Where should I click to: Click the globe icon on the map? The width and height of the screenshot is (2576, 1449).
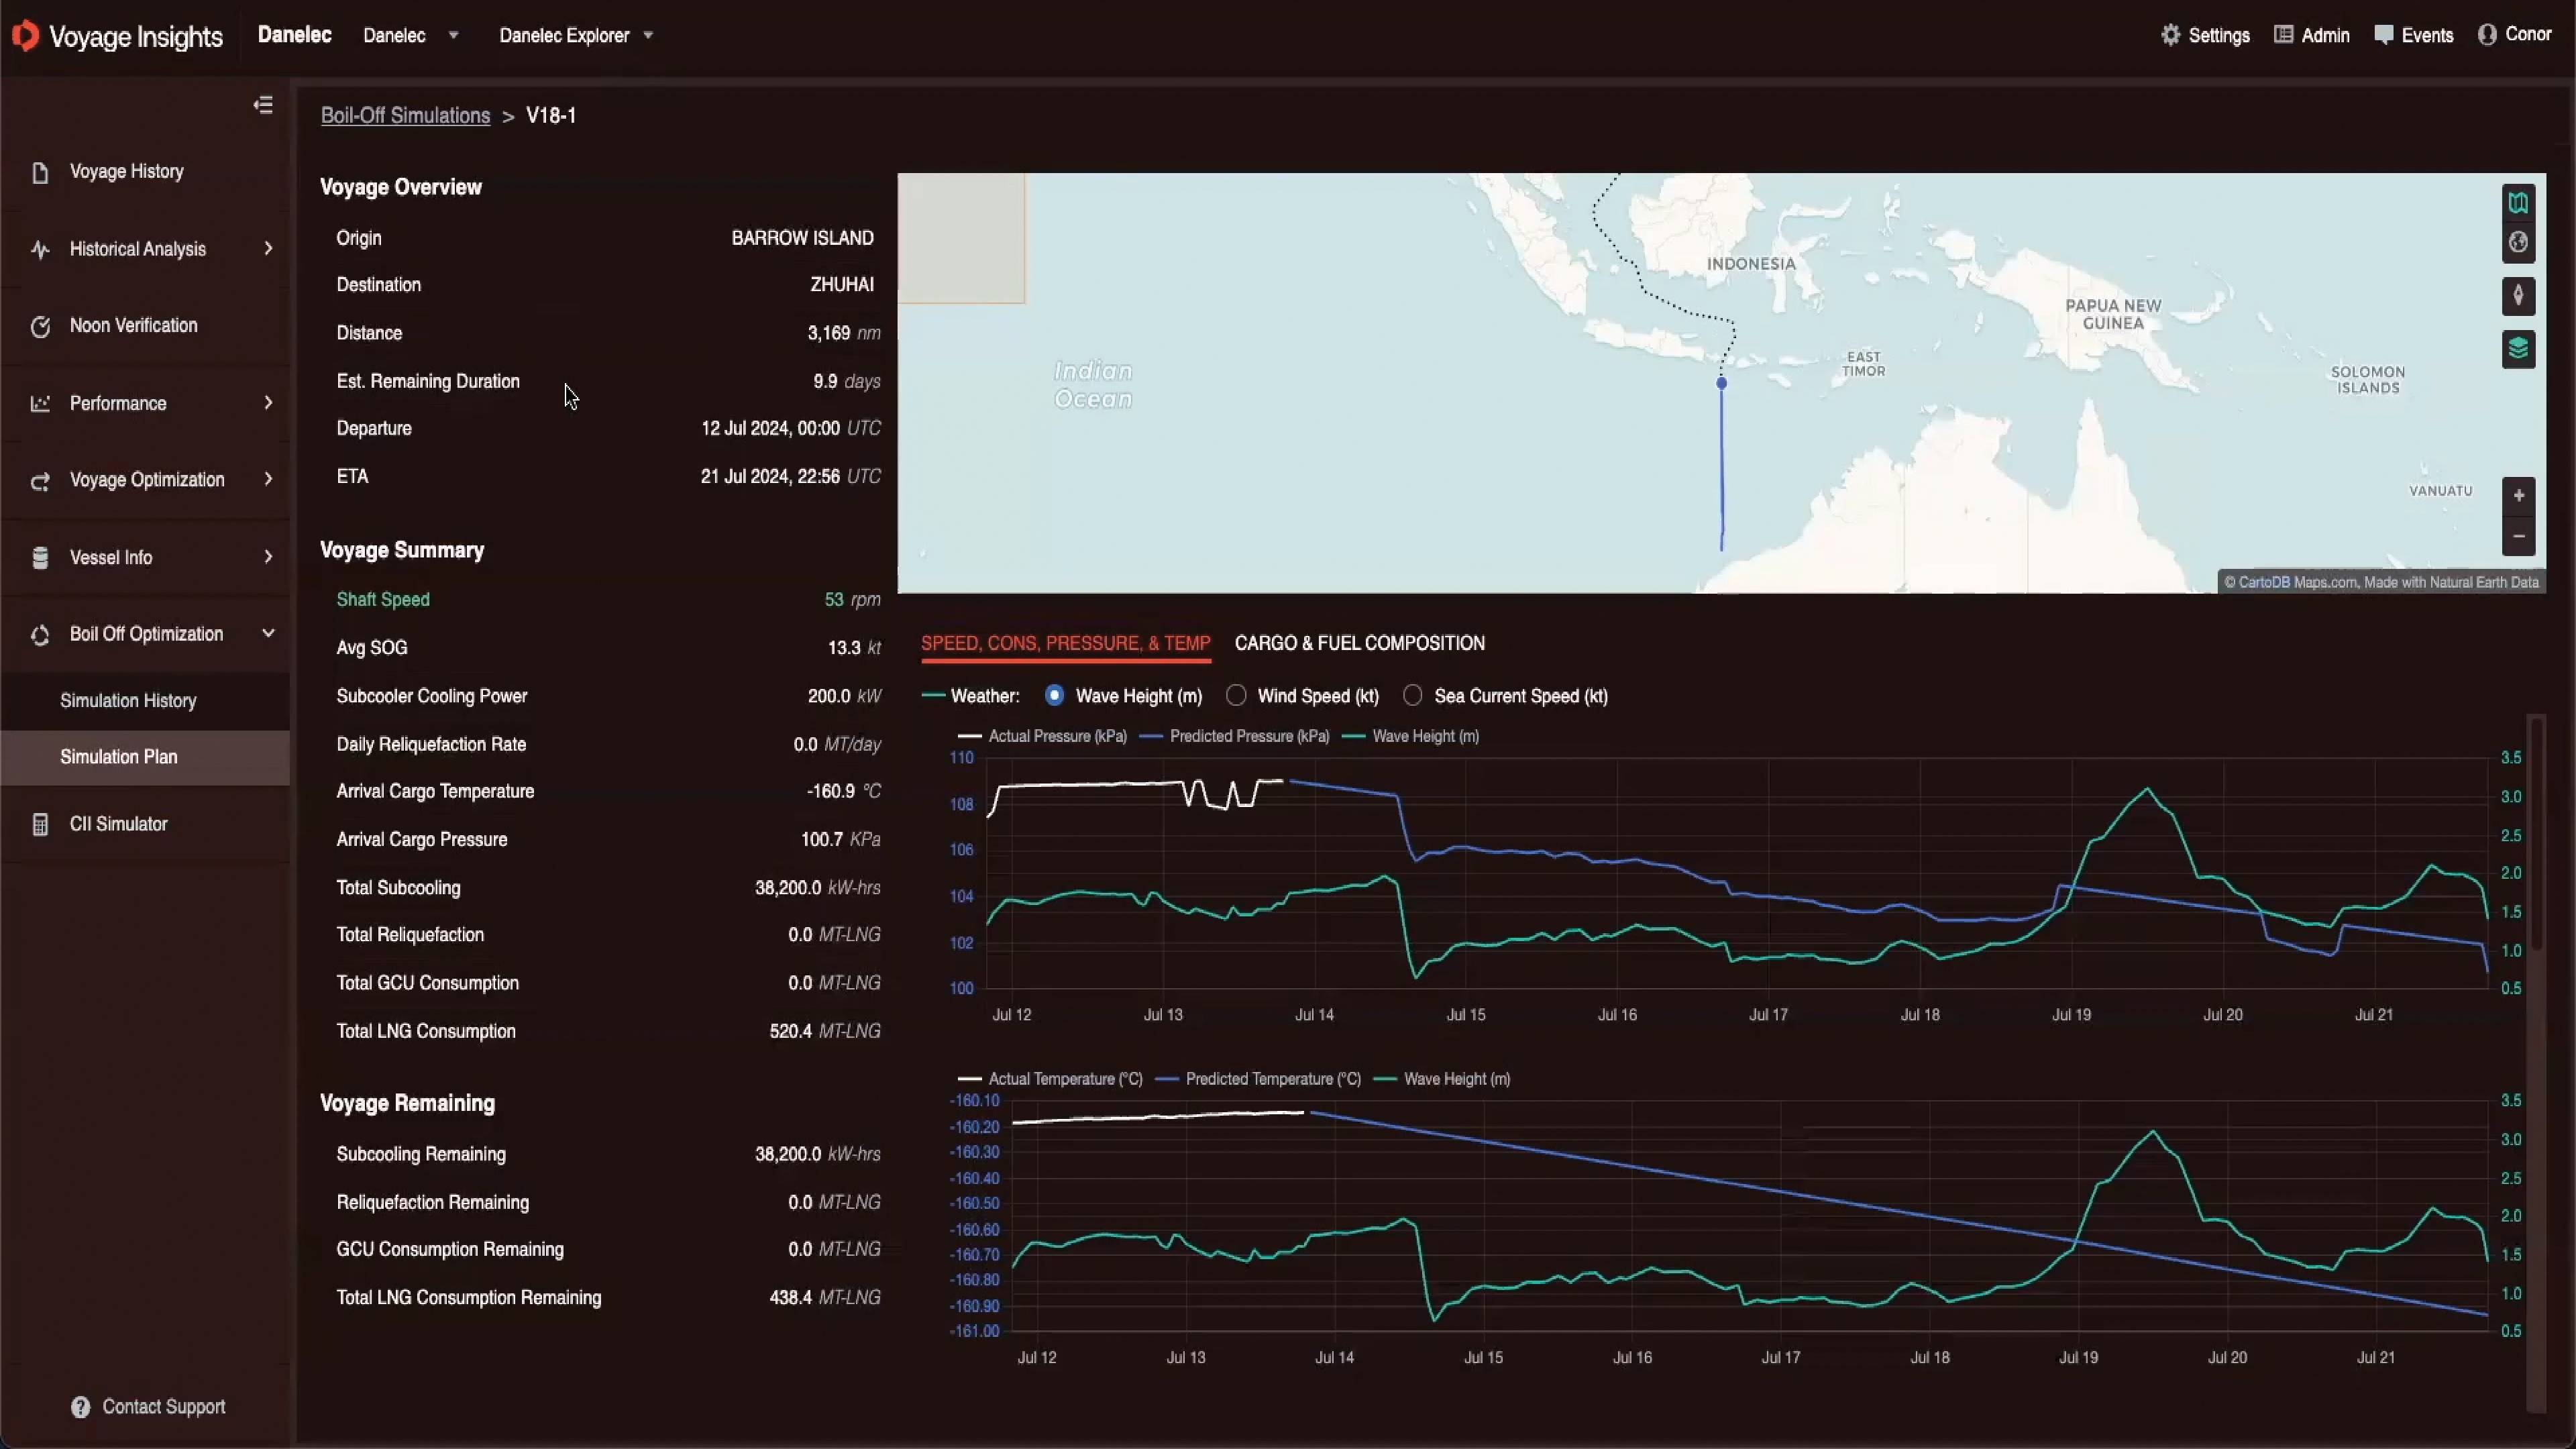tap(2518, 243)
